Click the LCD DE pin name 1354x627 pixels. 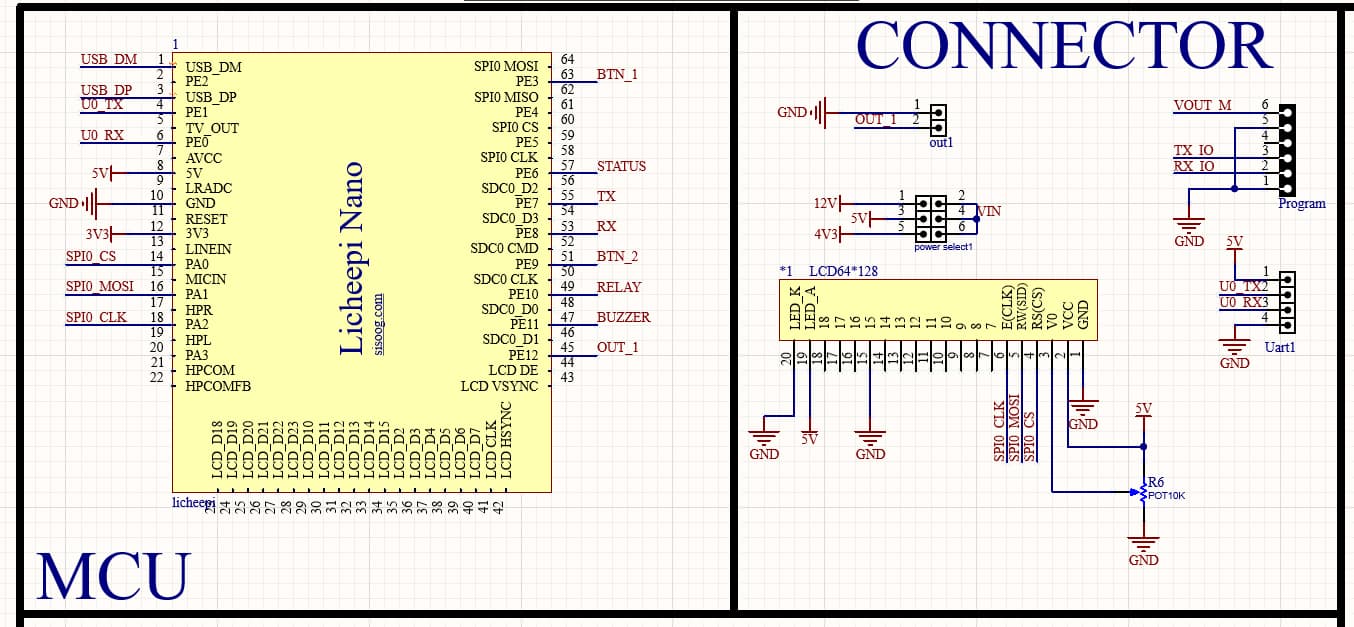coord(513,371)
